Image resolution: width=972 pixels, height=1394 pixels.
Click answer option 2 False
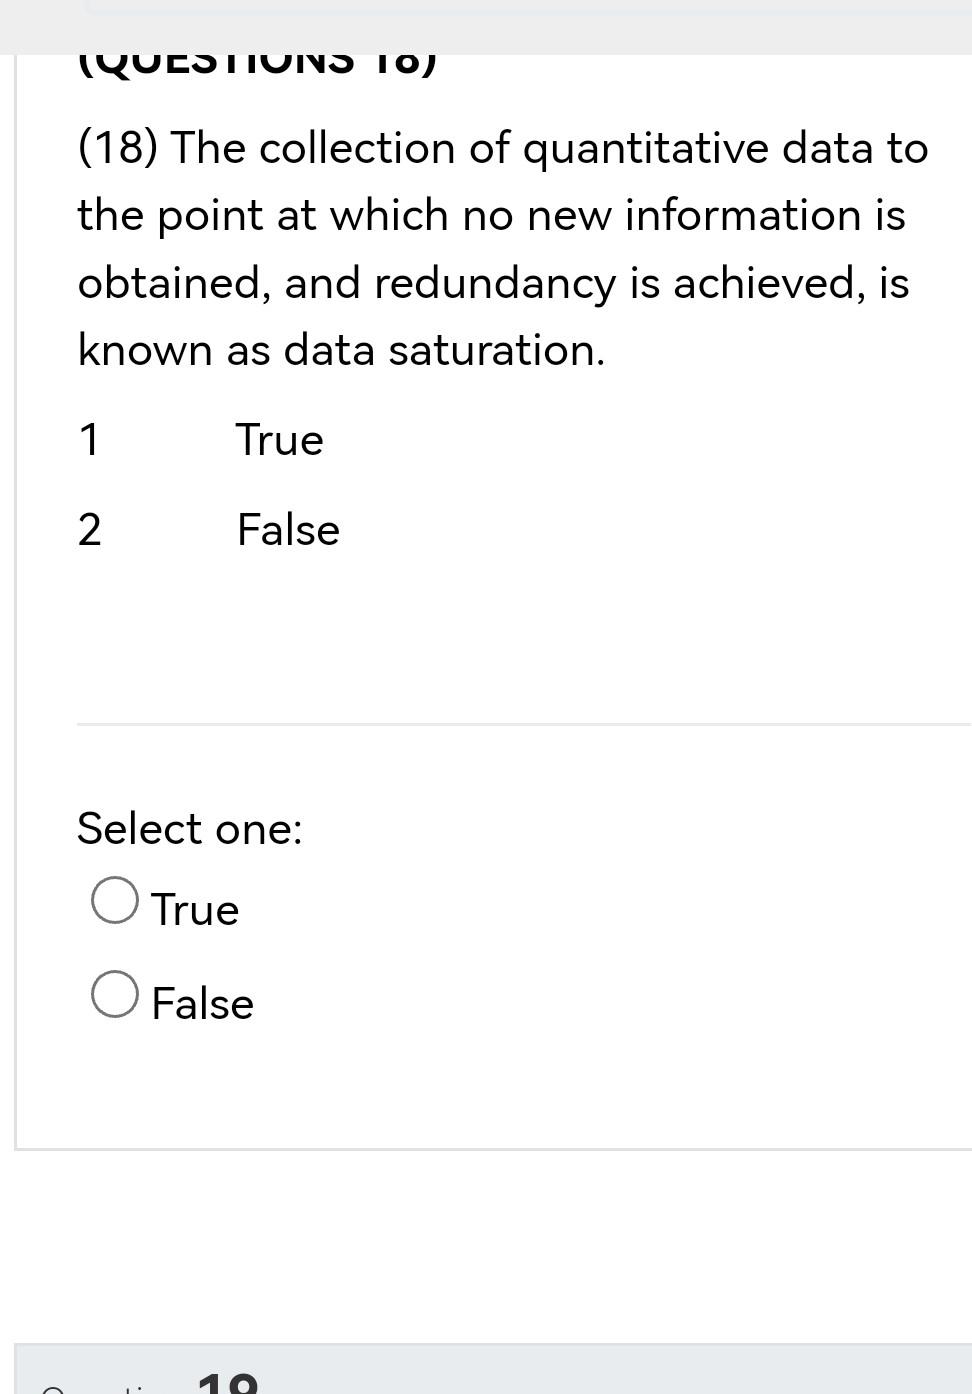pyautogui.click(x=288, y=530)
